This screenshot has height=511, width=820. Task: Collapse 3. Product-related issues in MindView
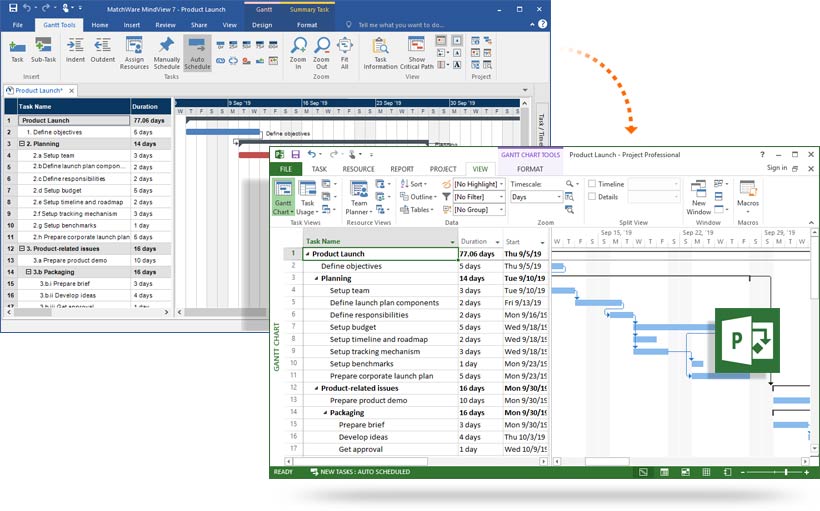pos(22,248)
